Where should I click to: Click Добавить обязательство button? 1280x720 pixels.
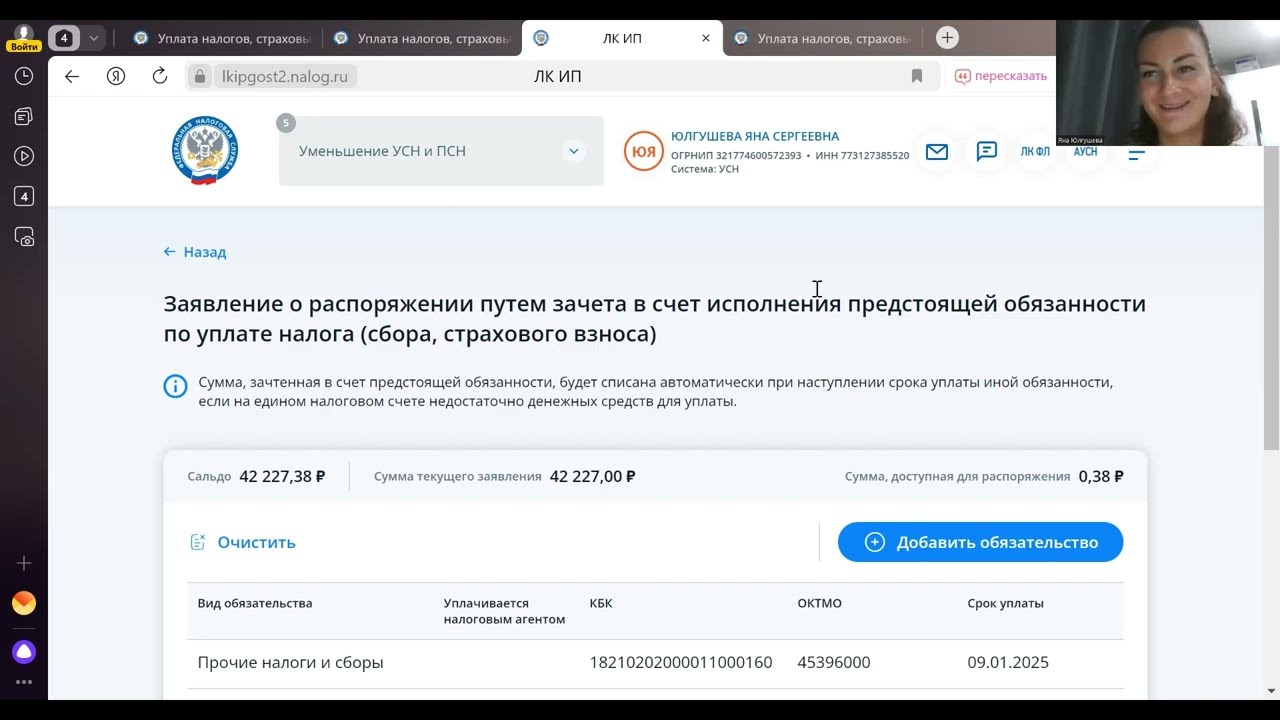(x=980, y=542)
